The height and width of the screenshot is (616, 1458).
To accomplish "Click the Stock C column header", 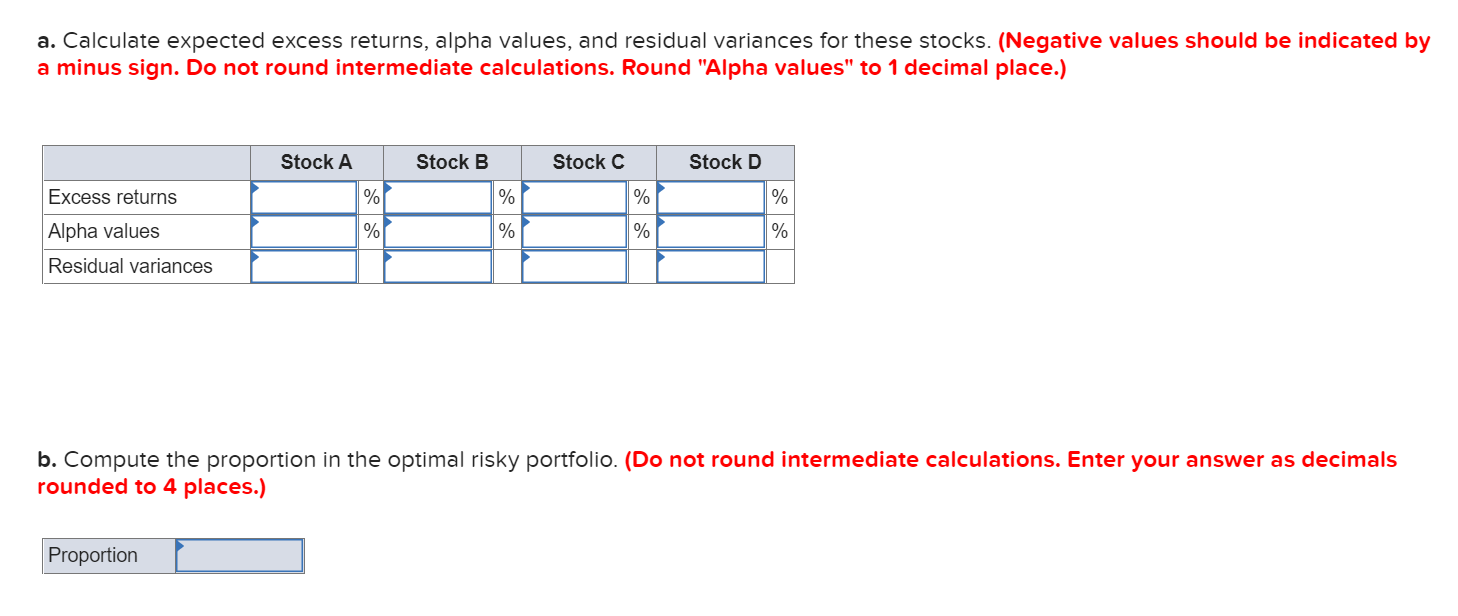I will [x=588, y=161].
